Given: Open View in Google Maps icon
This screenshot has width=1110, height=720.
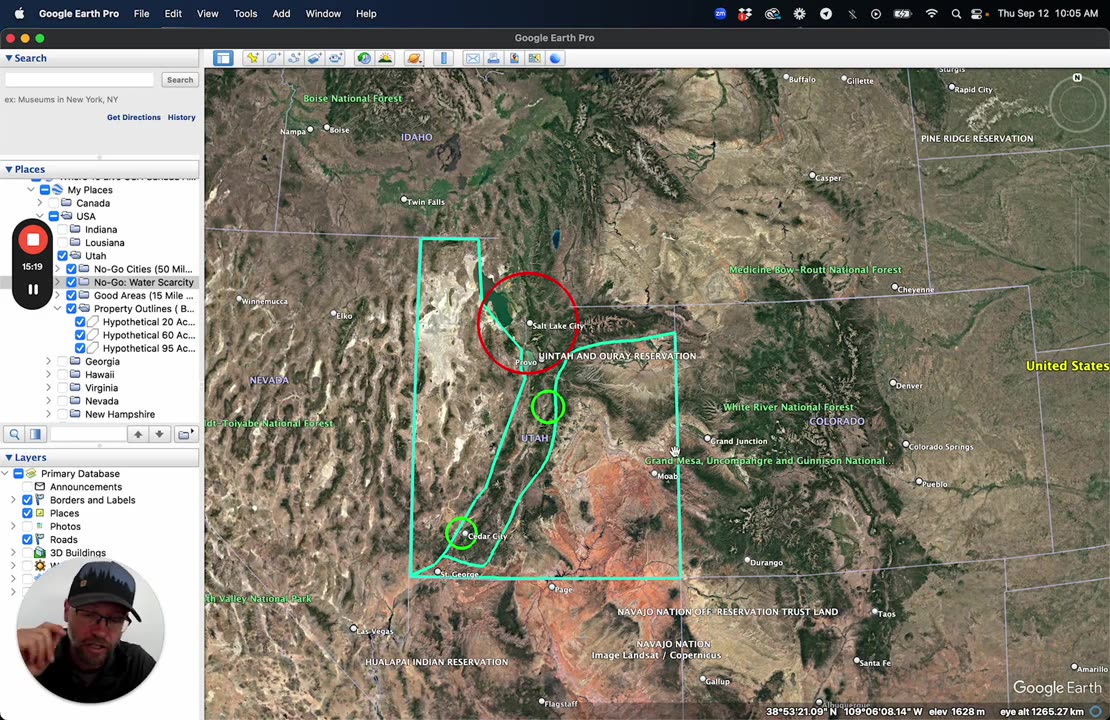Looking at the screenshot, I should 534,58.
